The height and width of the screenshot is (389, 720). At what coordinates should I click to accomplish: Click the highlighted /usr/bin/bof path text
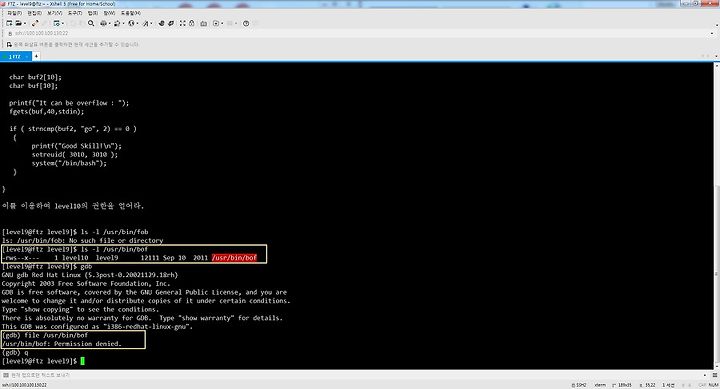[x=234, y=258]
